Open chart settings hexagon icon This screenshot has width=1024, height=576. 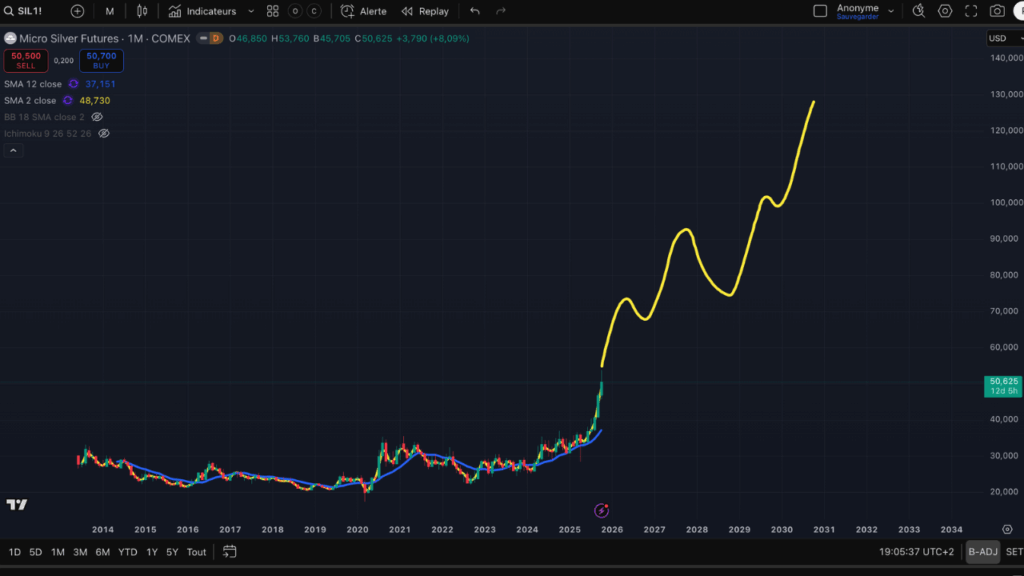coord(945,11)
